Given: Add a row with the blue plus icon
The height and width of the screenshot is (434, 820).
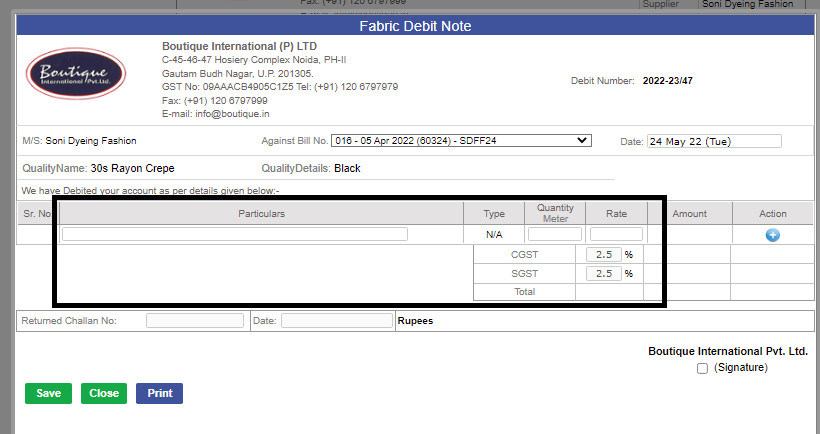Looking at the screenshot, I should click(772, 235).
